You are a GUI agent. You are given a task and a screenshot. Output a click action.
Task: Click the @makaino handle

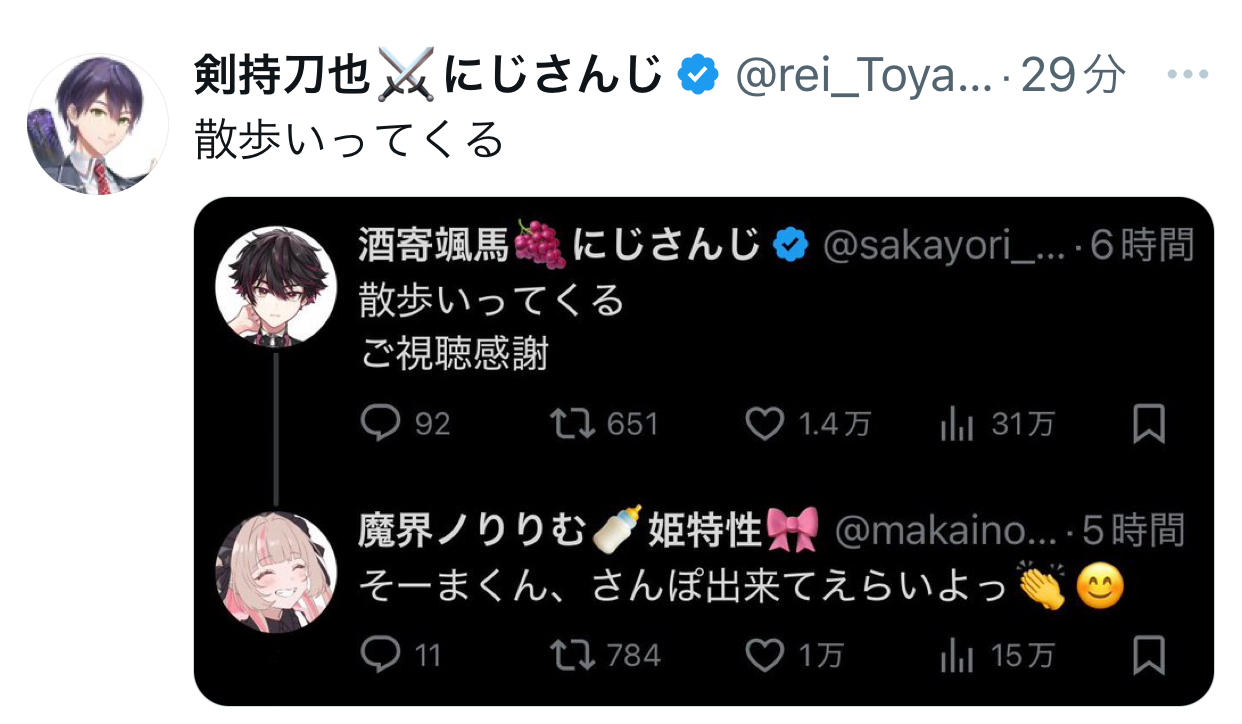(x=944, y=530)
